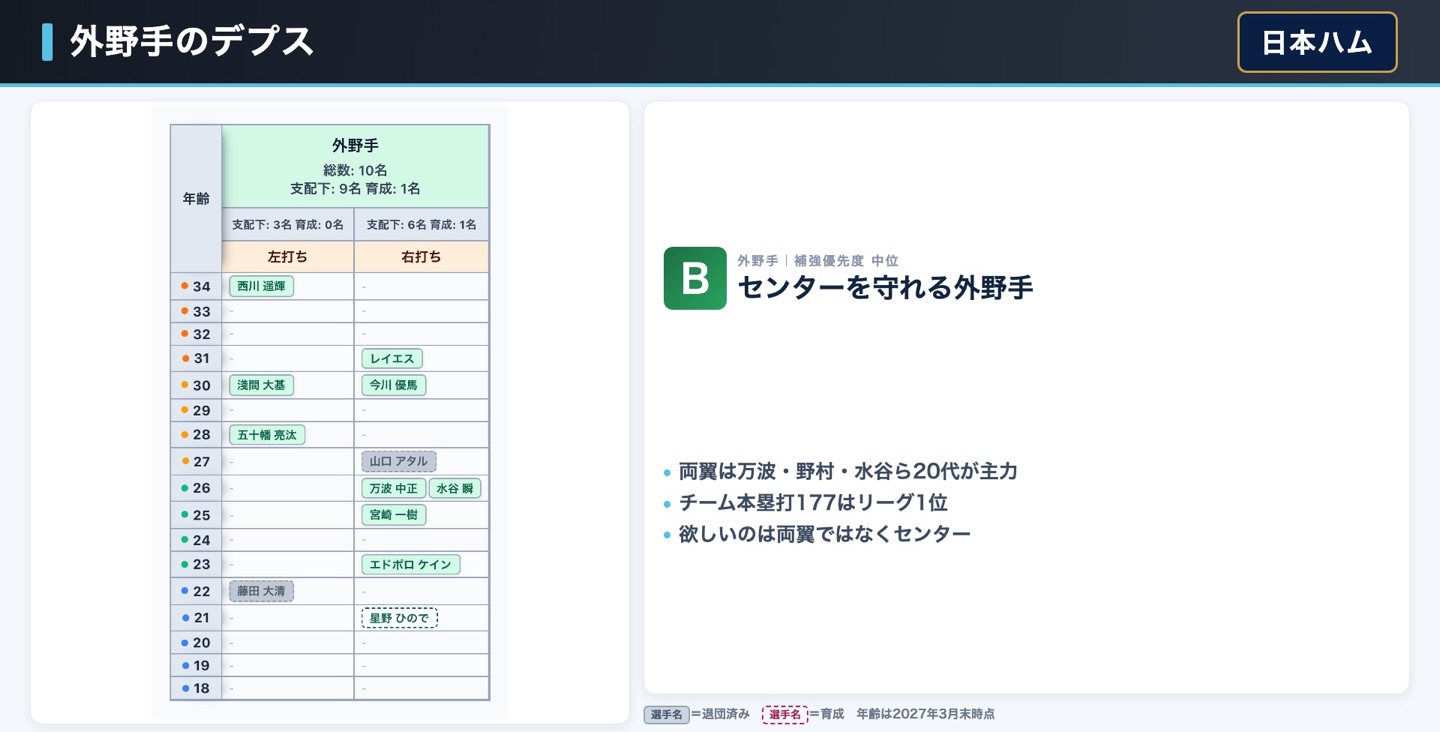
Task: Select the 外野手 table header title
Action: 355,146
